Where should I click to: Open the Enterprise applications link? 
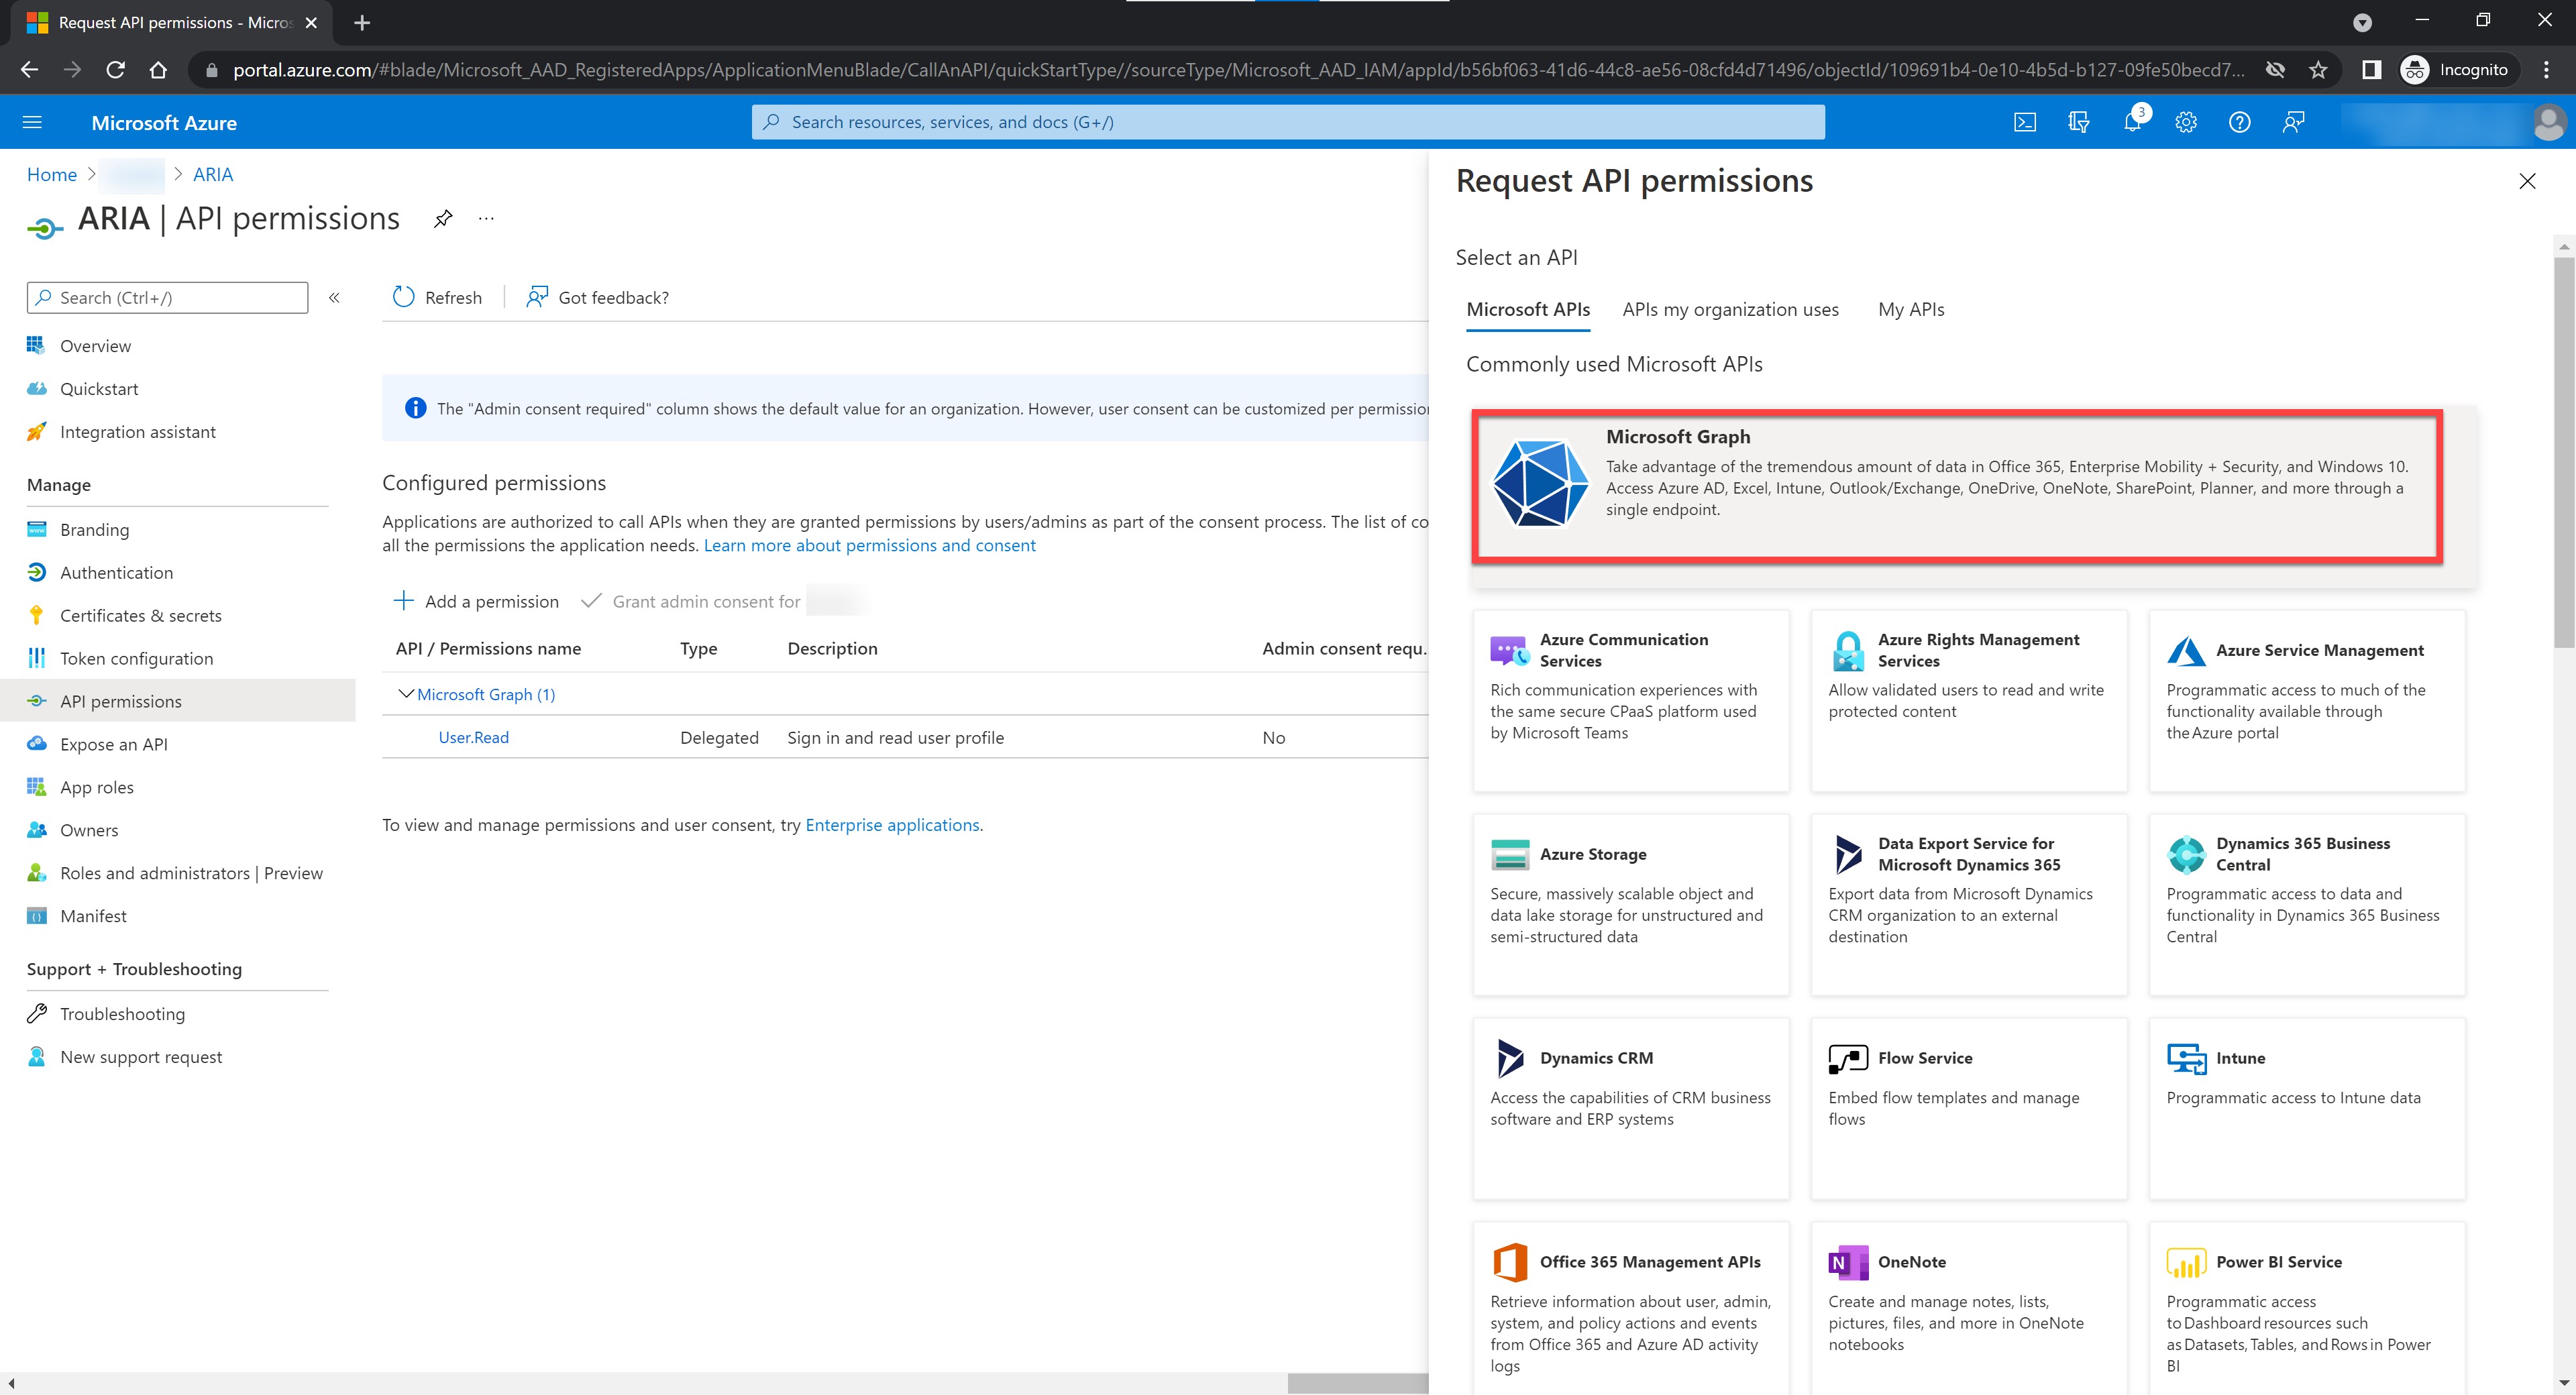click(892, 825)
